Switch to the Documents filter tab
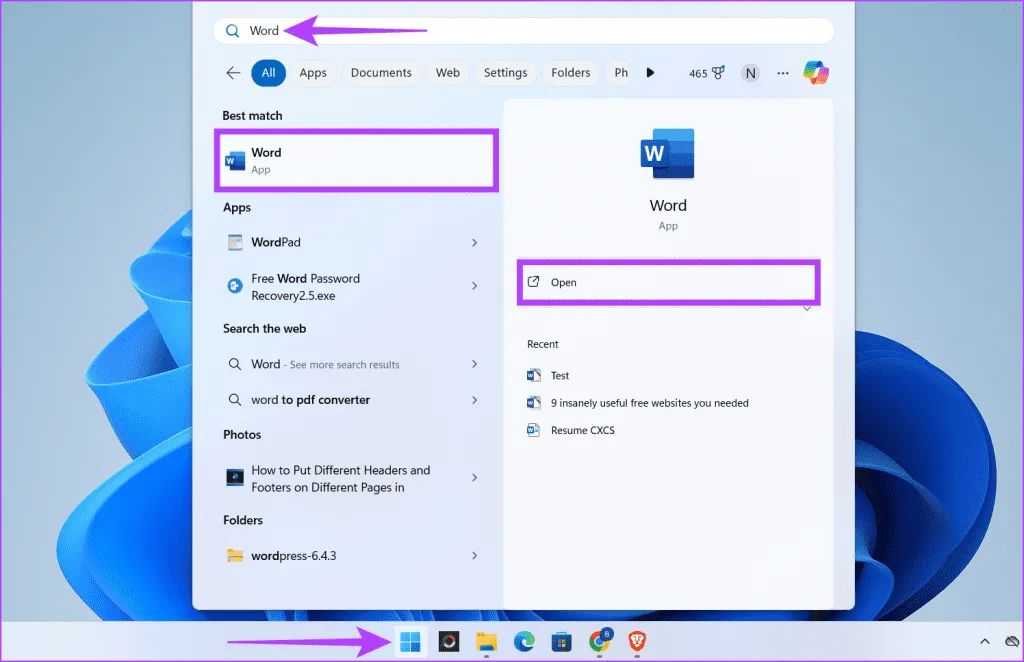Viewport: 1024px width, 662px height. point(381,73)
